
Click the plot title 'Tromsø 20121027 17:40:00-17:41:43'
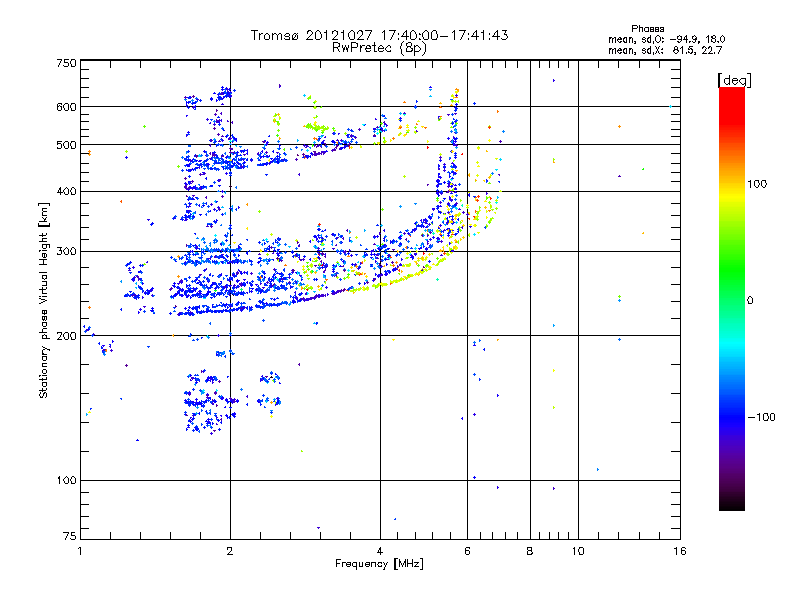tap(379, 35)
